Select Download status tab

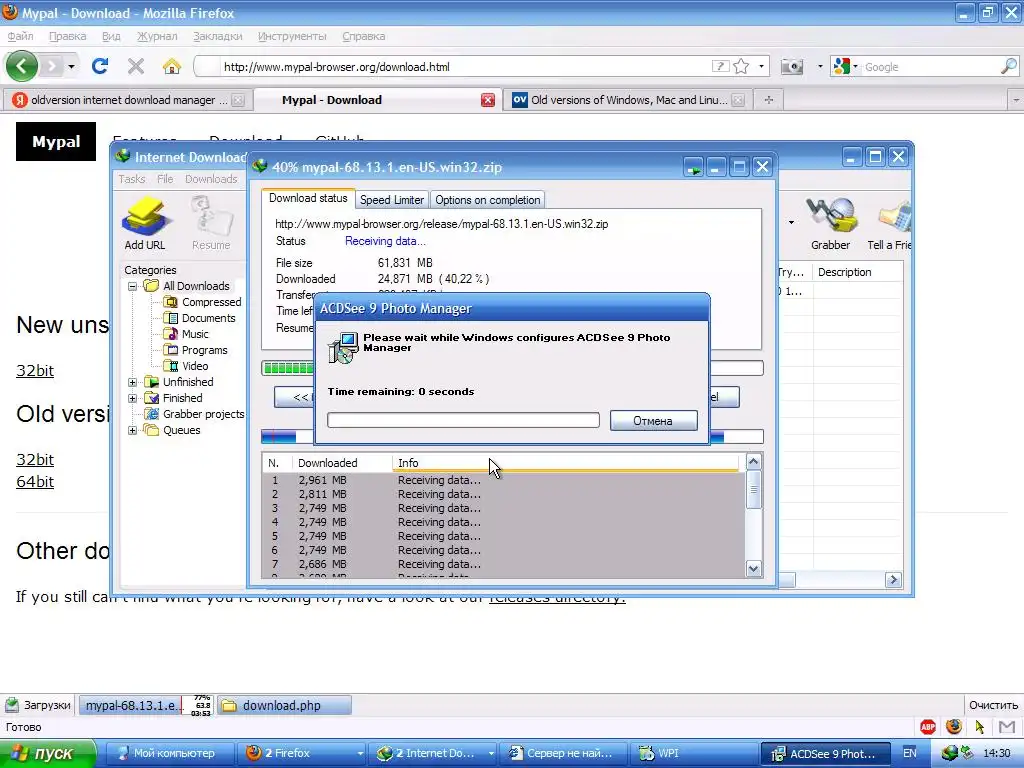pyautogui.click(x=308, y=199)
